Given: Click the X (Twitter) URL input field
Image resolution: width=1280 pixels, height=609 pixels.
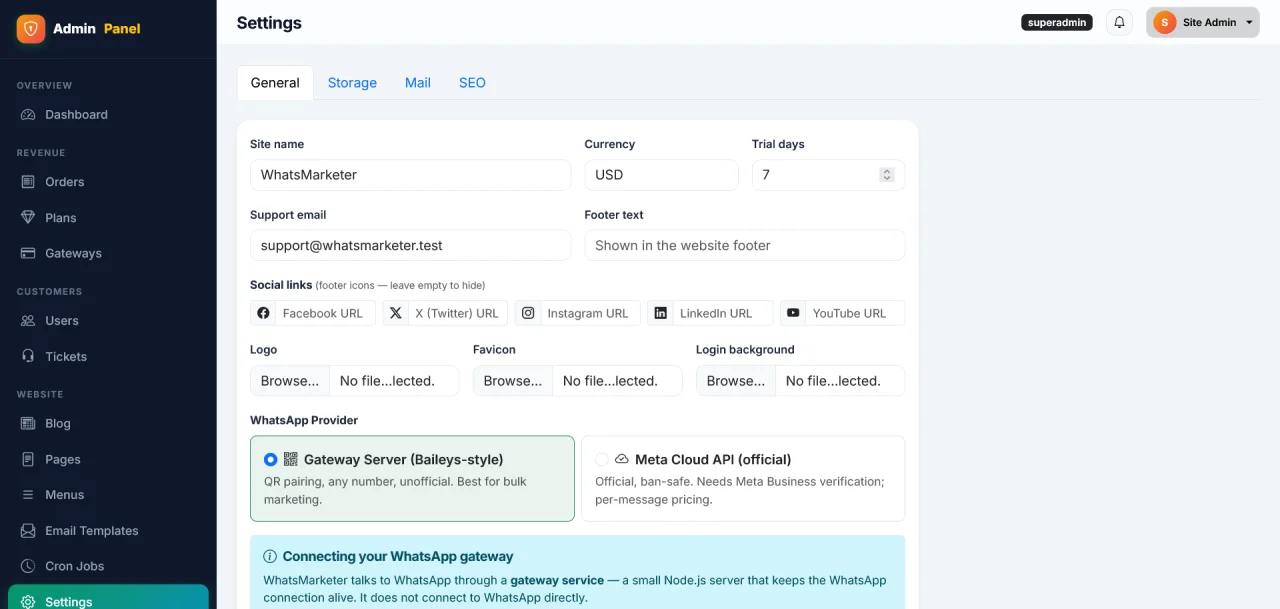Looking at the screenshot, I should coord(458,313).
